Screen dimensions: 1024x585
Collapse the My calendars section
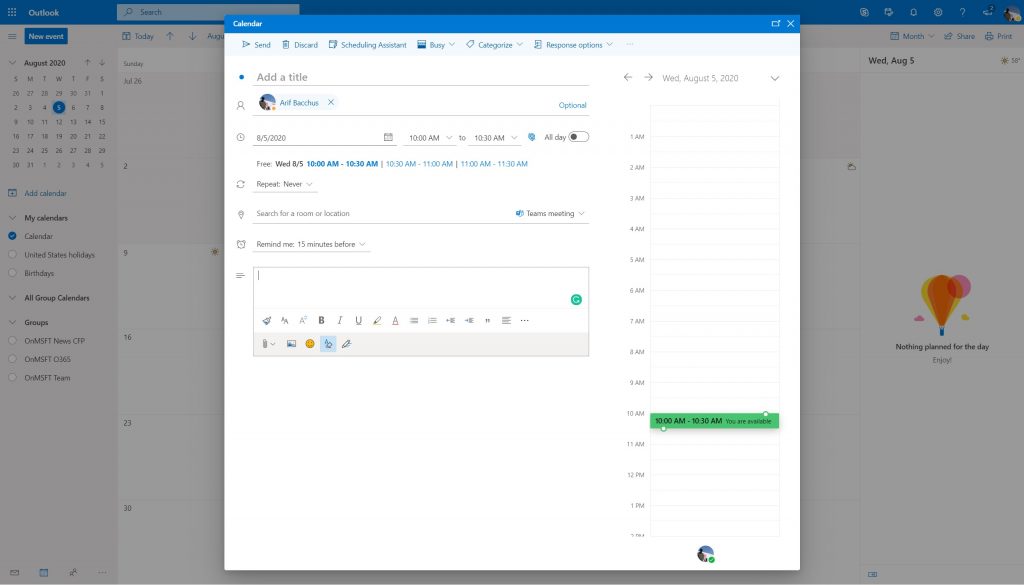12,218
